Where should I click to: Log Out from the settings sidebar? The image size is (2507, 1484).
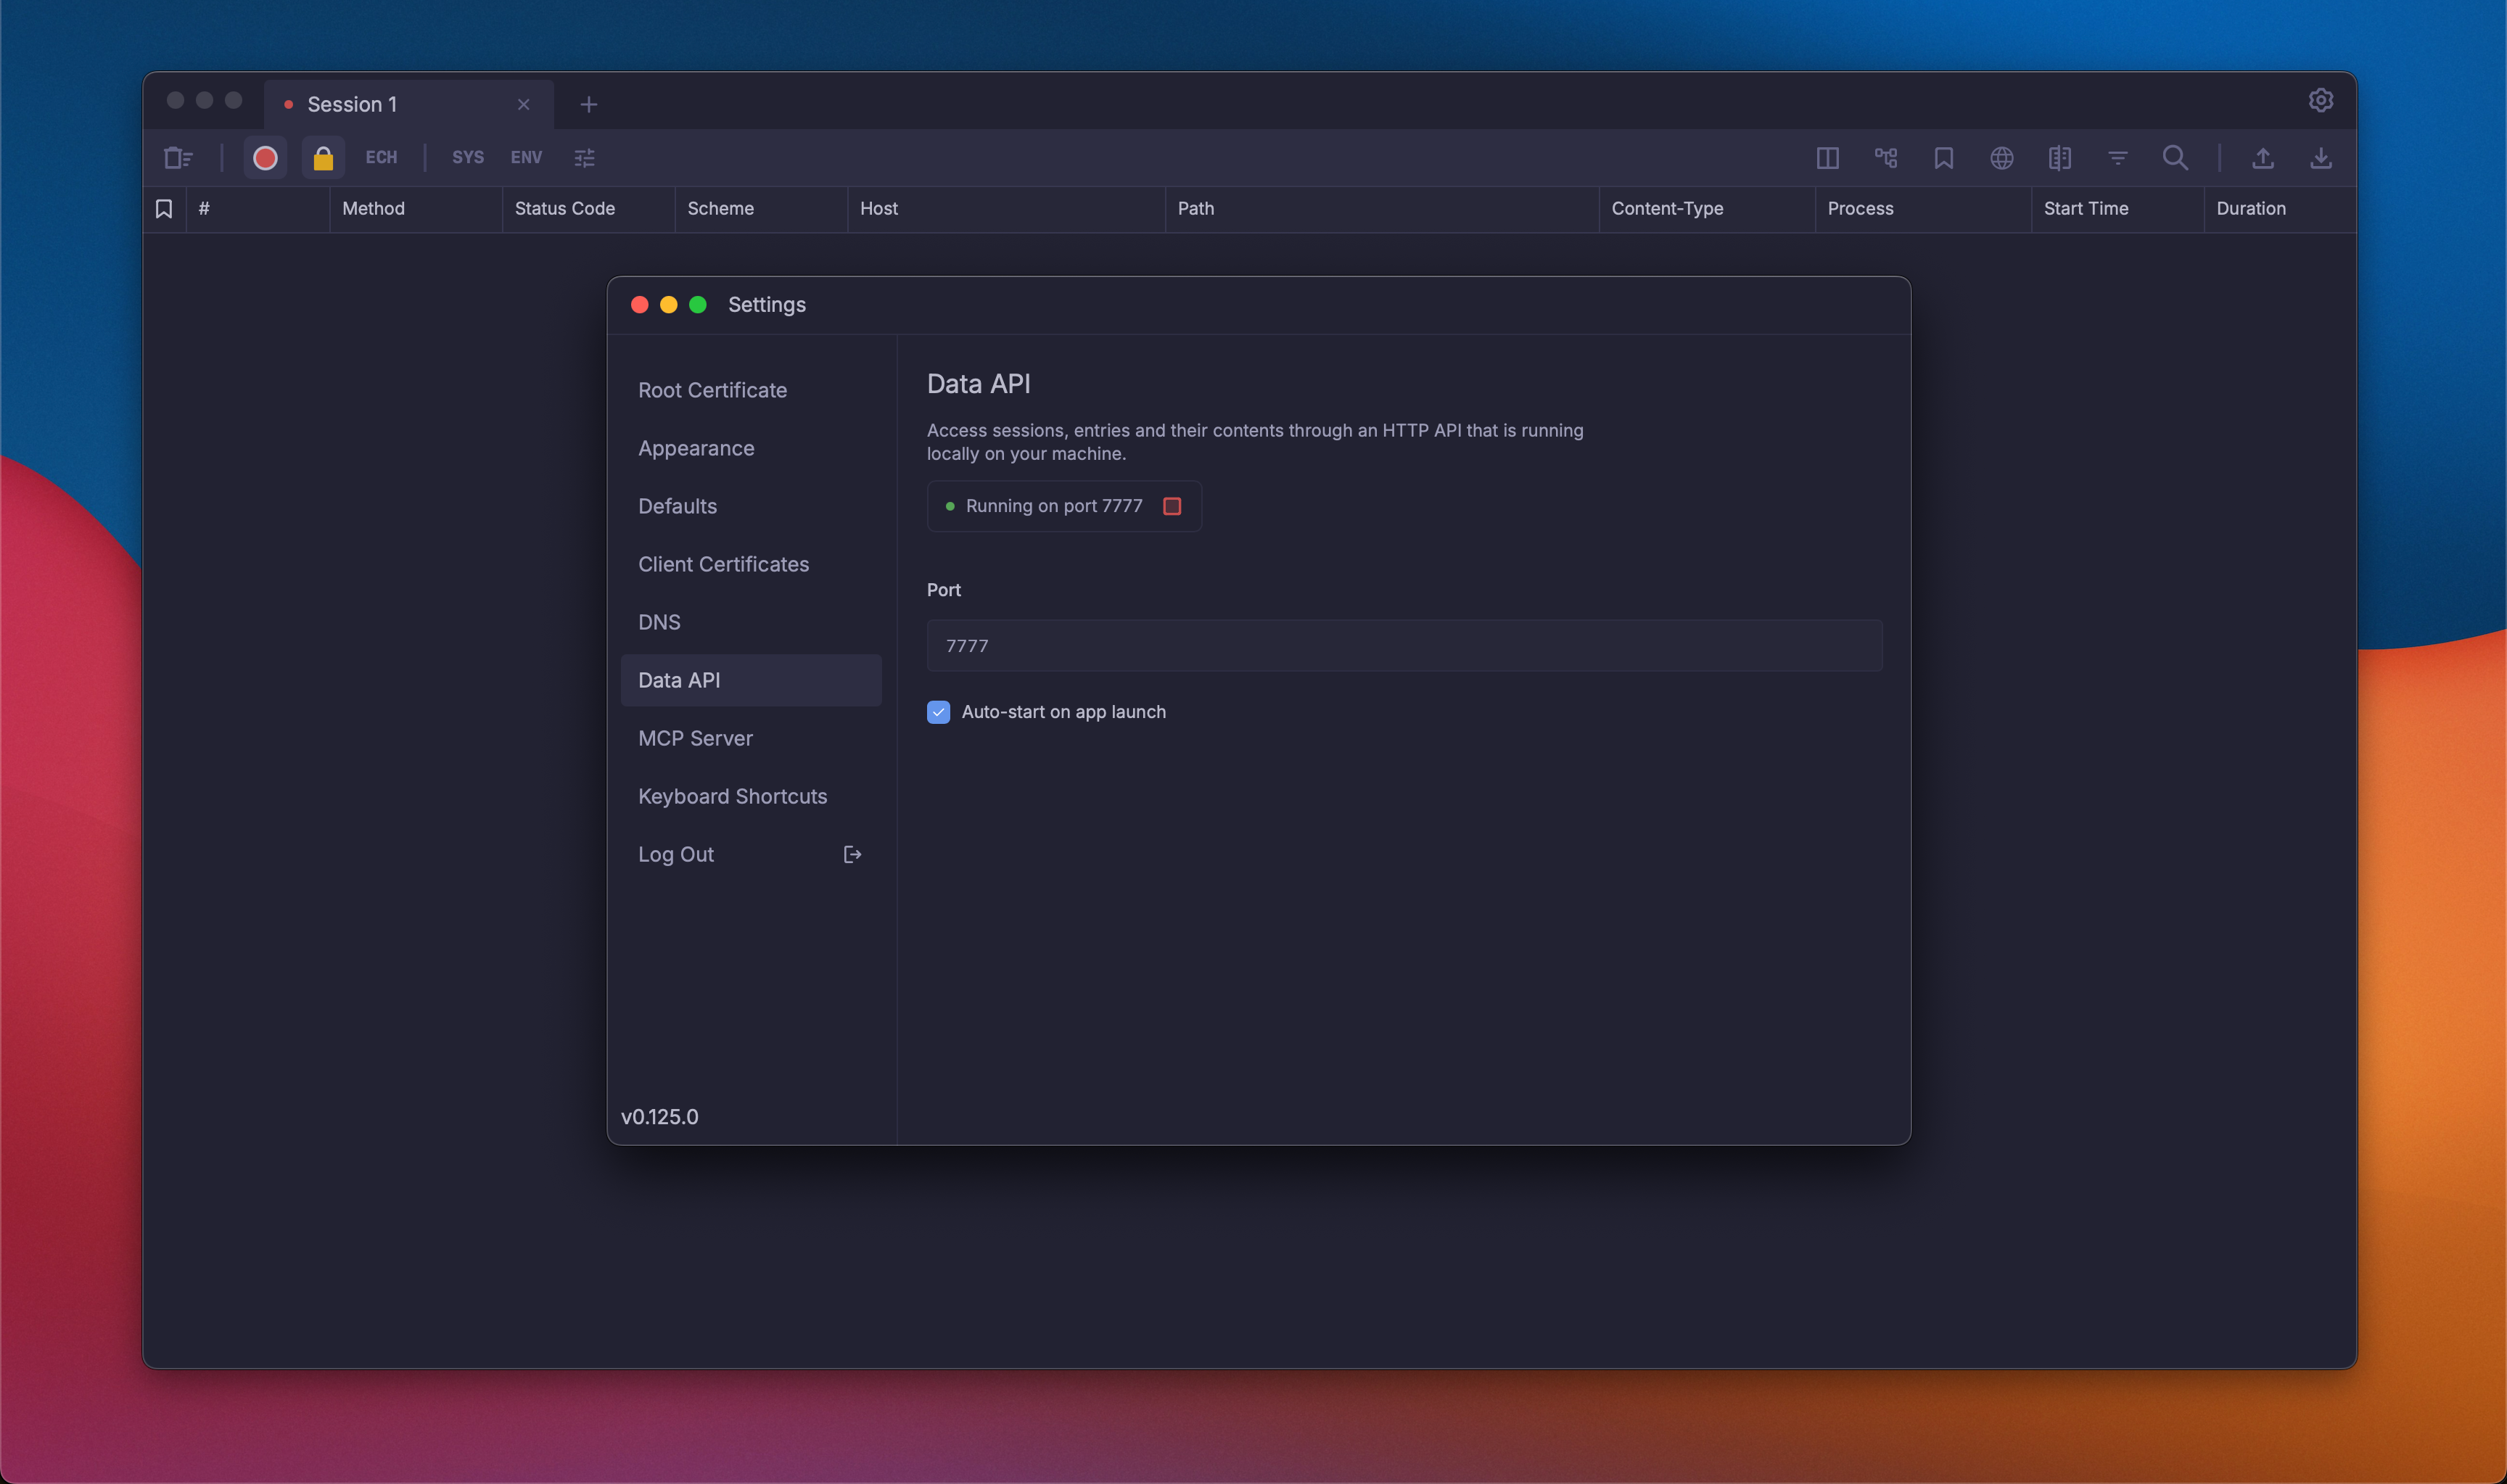tap(676, 853)
